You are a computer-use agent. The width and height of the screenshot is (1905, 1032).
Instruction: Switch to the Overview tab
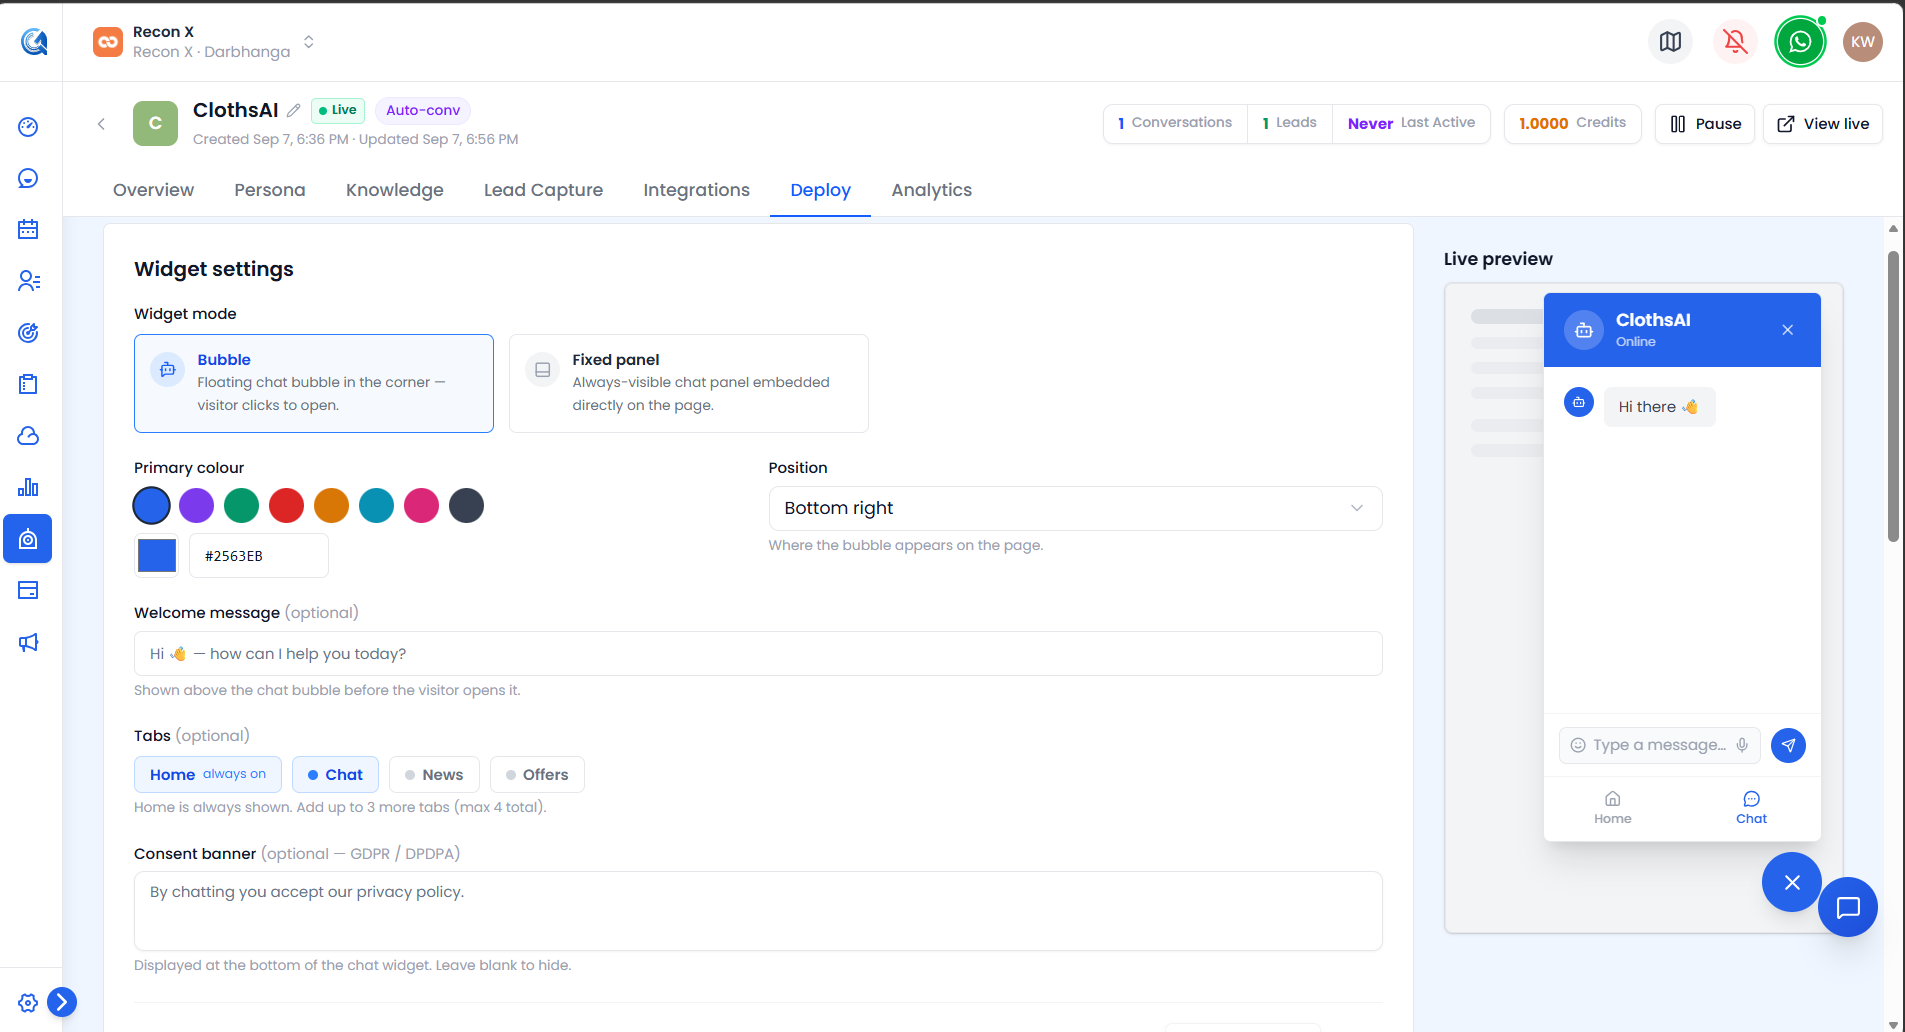(x=154, y=190)
